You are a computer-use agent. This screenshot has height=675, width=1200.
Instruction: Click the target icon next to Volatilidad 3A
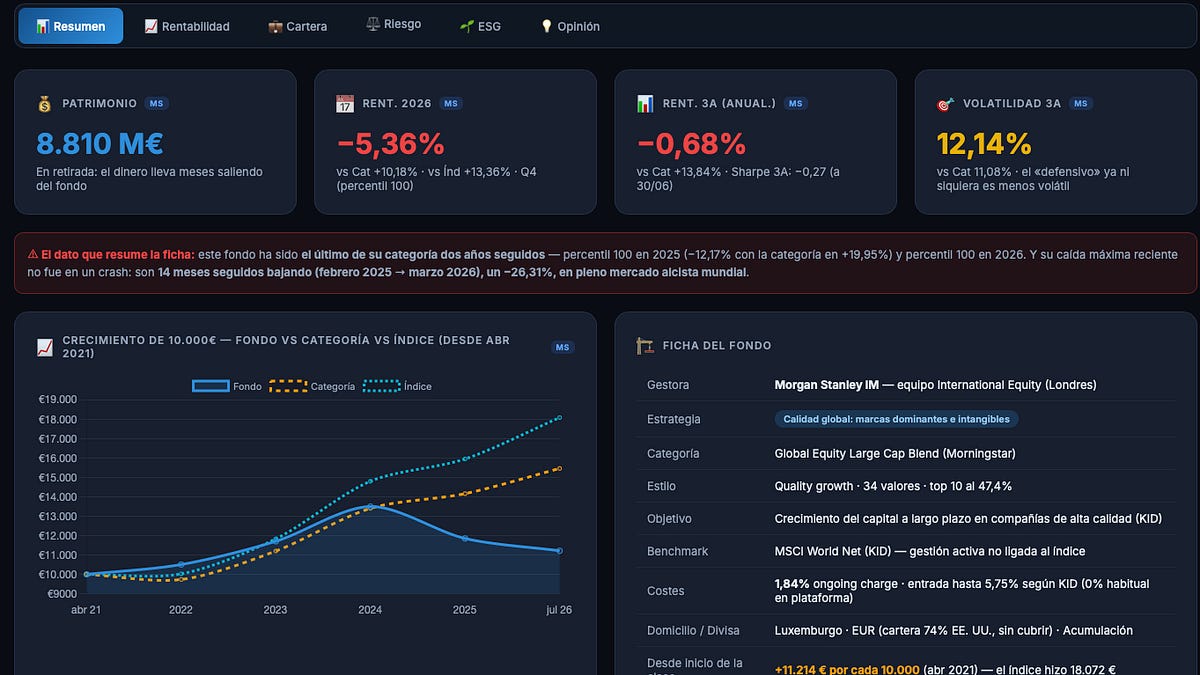pyautogui.click(x=945, y=104)
